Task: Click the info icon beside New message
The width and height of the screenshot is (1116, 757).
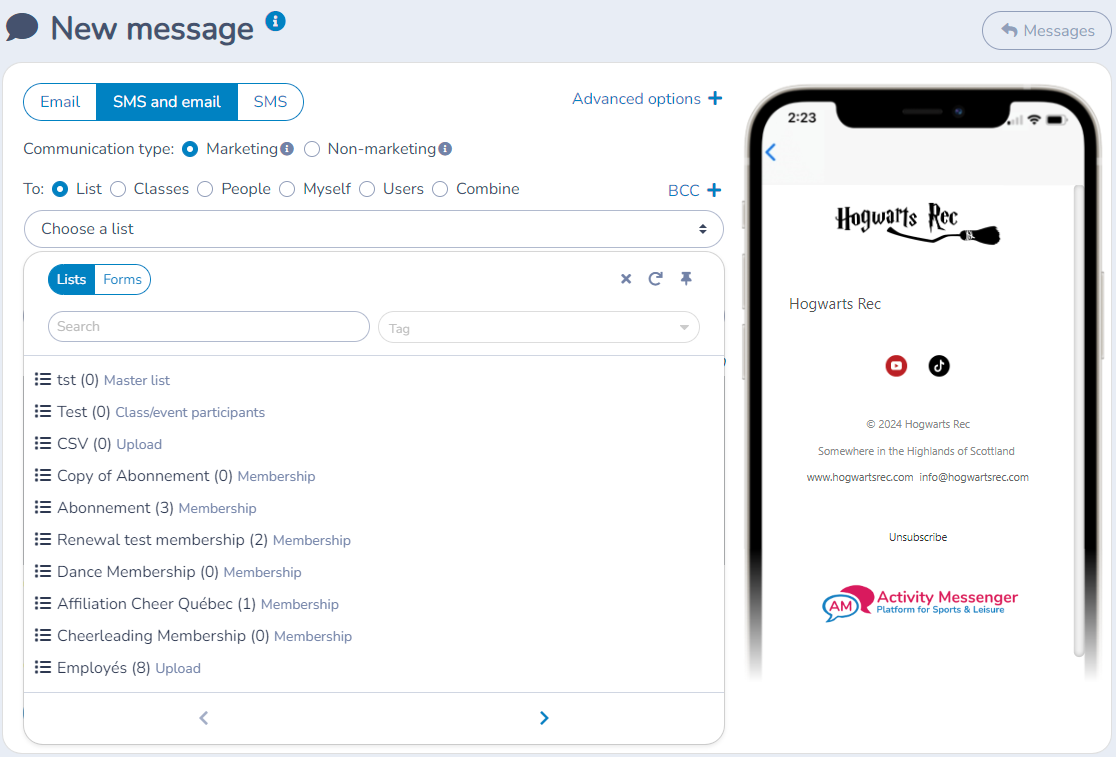Action: pyautogui.click(x=275, y=21)
